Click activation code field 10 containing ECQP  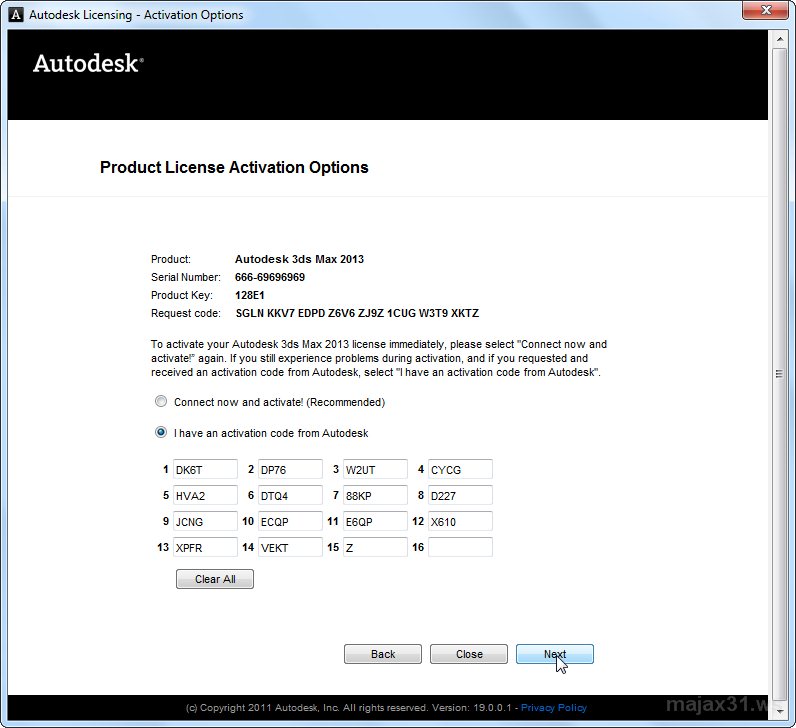(290, 521)
